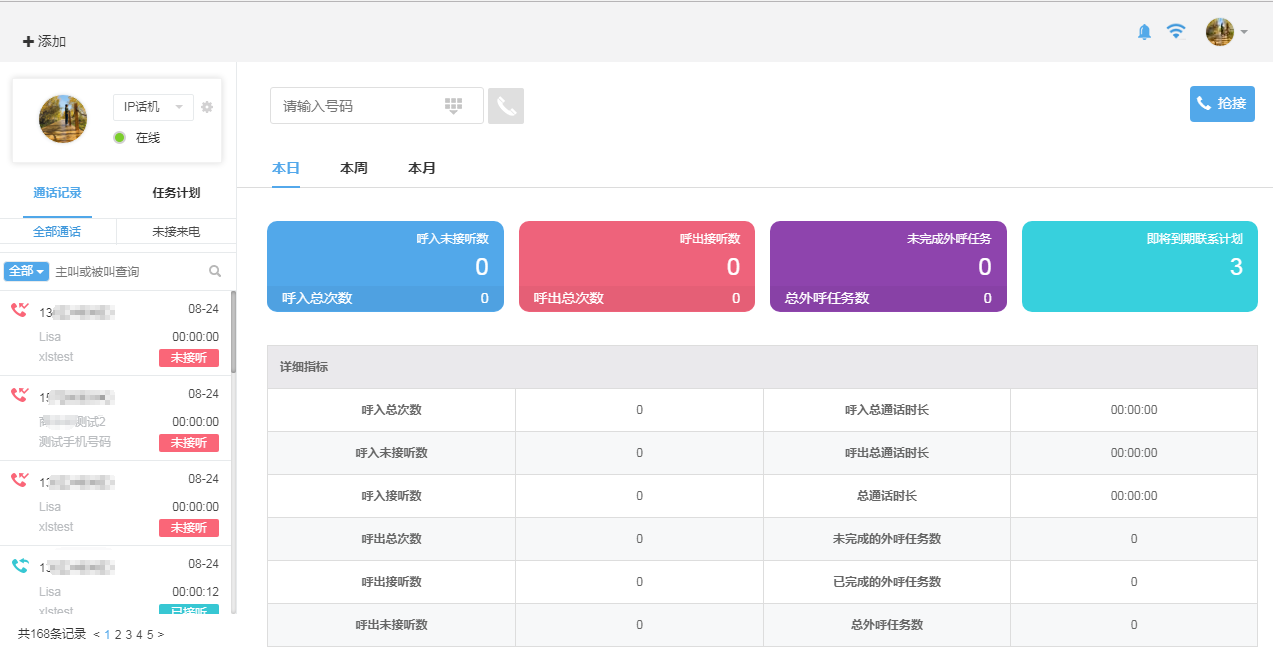Viewport: 1273px width, 664px height.
Task: Open the notification bell
Action: click(1145, 32)
